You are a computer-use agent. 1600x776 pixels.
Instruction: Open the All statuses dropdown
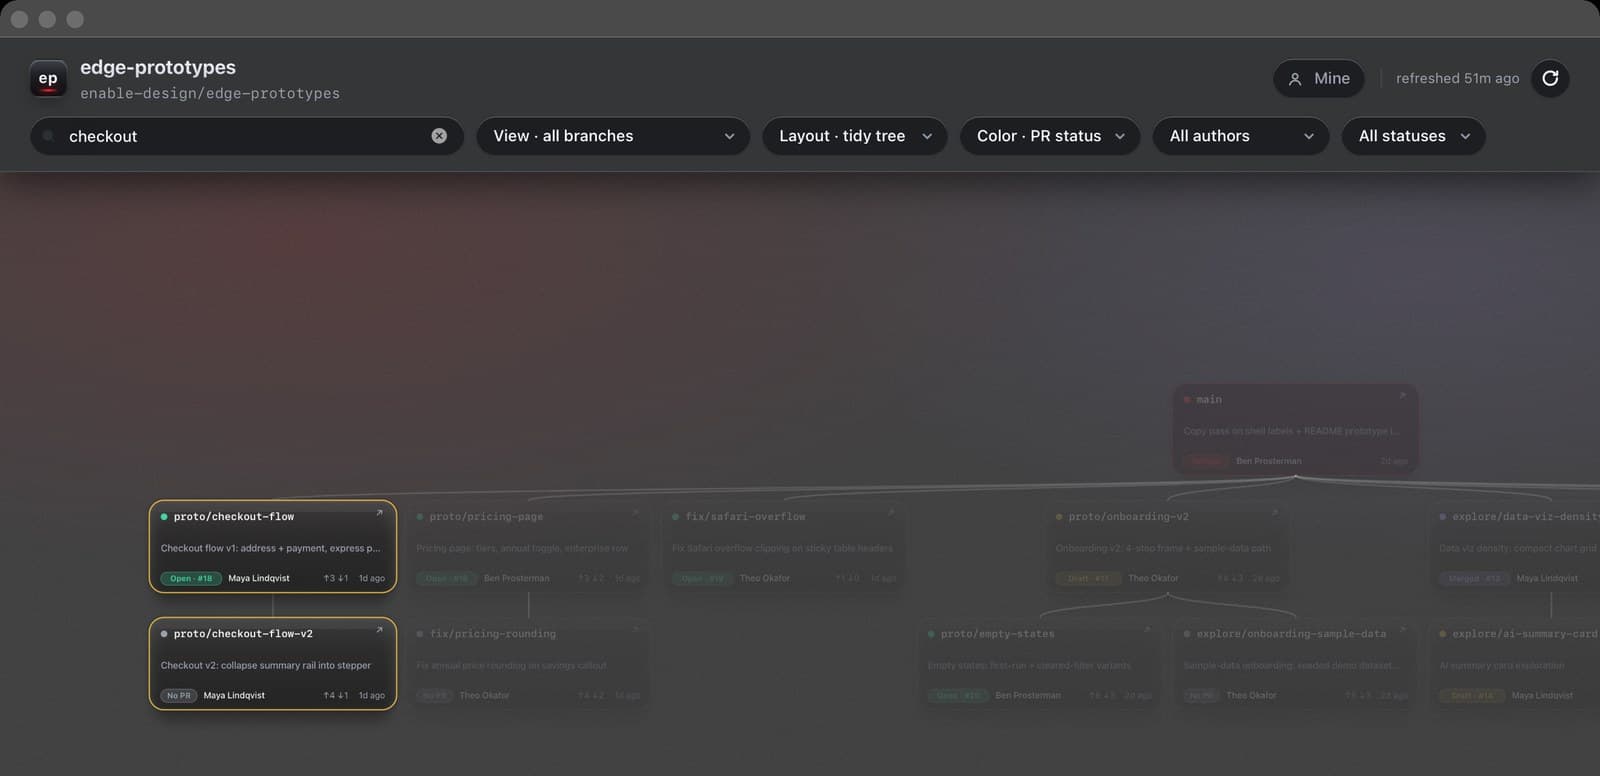pos(1414,136)
